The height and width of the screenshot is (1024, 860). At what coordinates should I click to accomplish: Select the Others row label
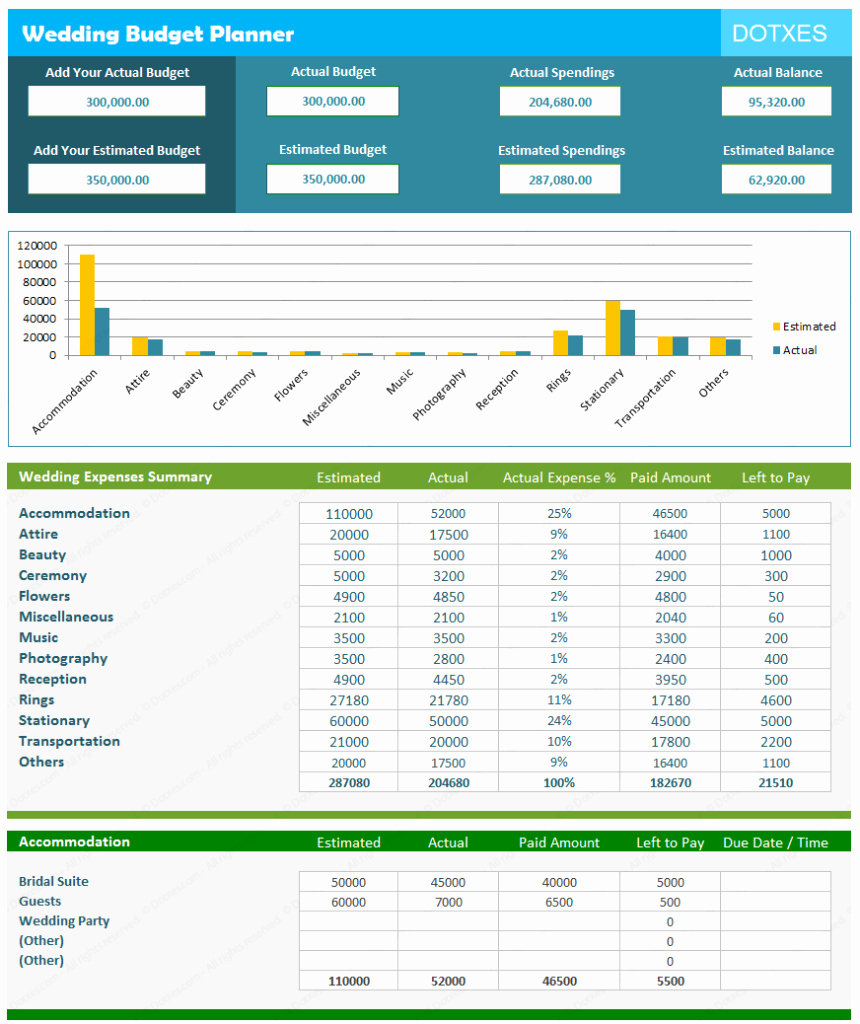pos(42,762)
